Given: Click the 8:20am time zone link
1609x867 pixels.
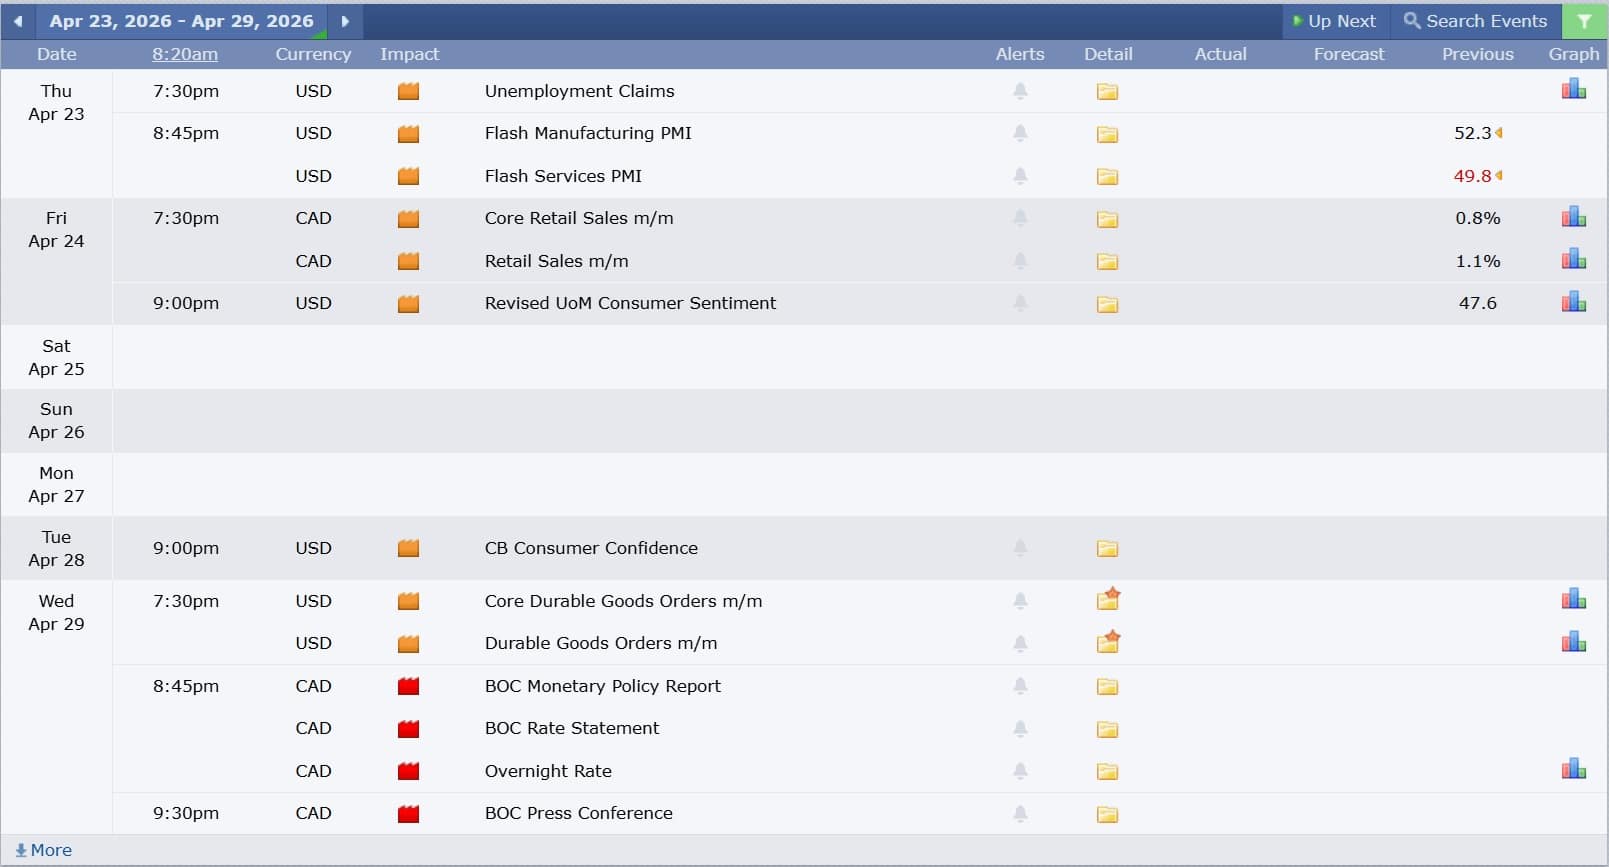Looking at the screenshot, I should 185,54.
